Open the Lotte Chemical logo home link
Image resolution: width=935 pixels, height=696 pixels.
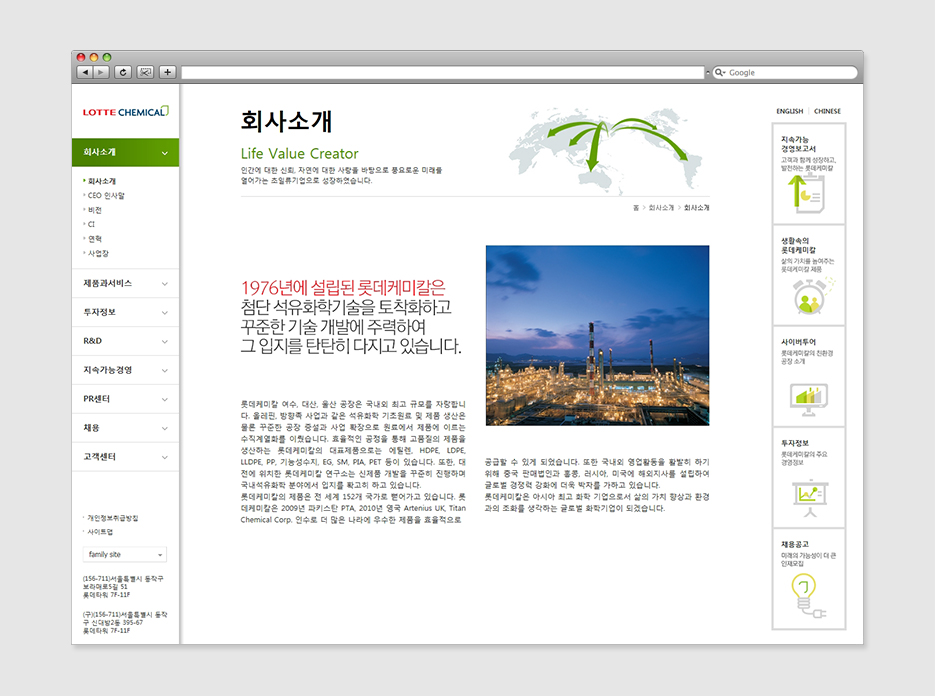pyautogui.click(x=126, y=112)
